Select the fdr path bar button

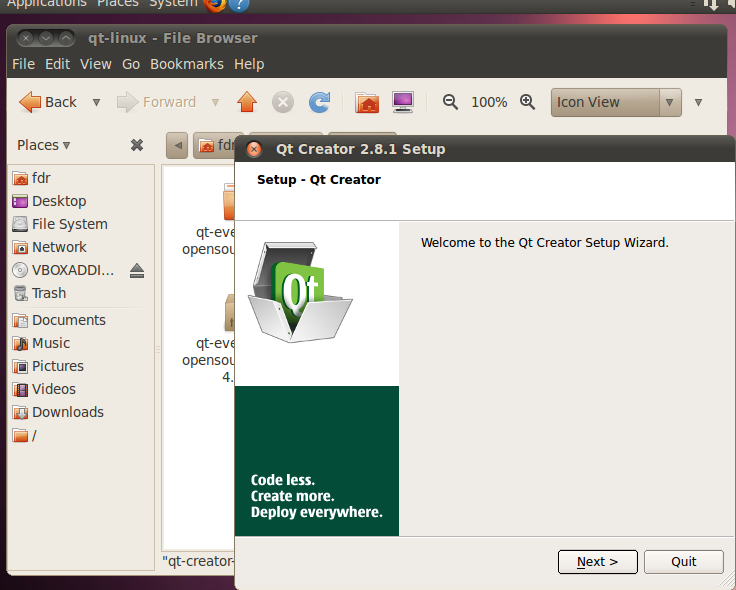[x=216, y=146]
